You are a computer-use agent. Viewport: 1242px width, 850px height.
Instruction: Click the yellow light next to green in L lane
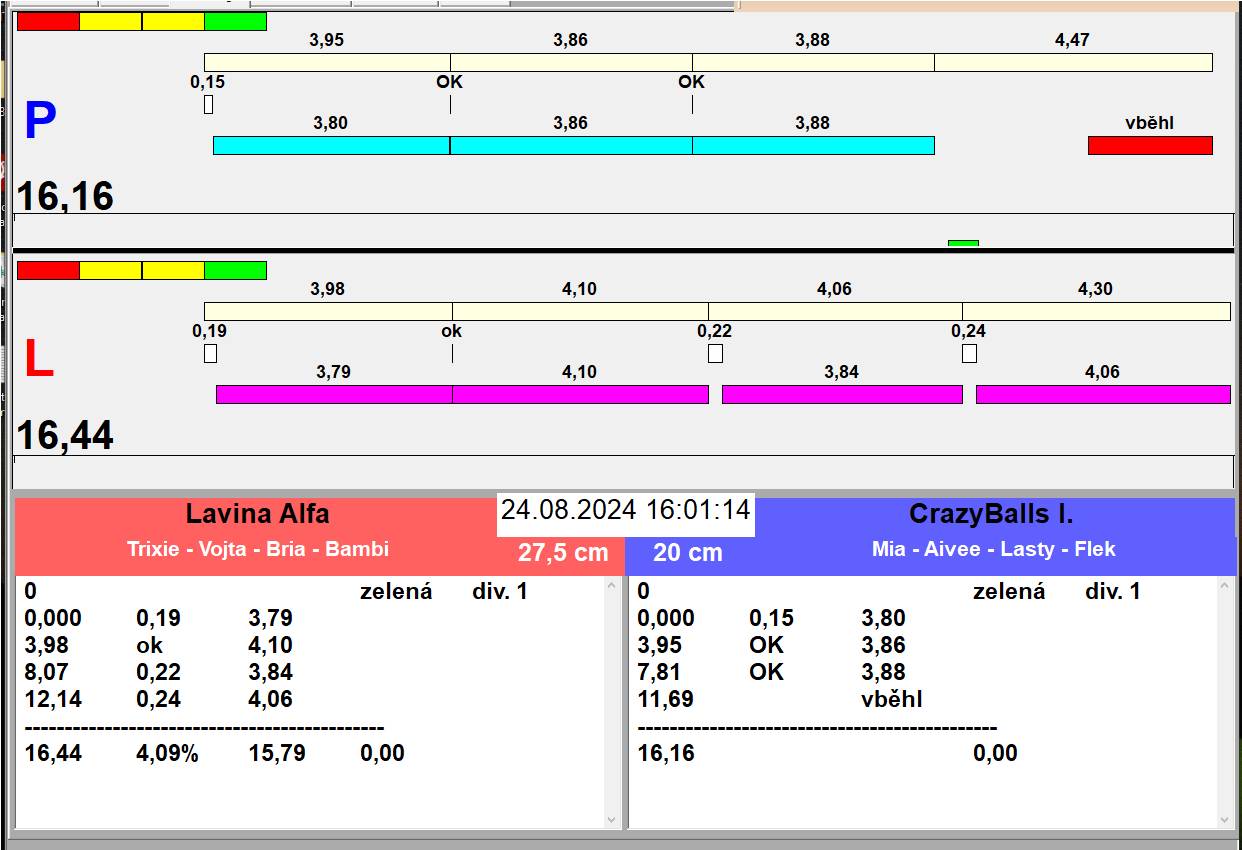(173, 270)
